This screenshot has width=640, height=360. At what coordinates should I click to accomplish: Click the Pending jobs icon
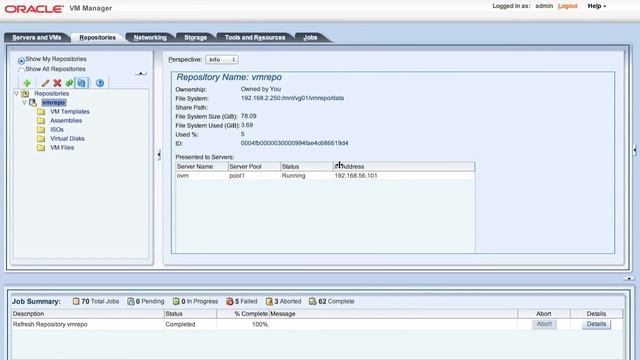point(131,301)
